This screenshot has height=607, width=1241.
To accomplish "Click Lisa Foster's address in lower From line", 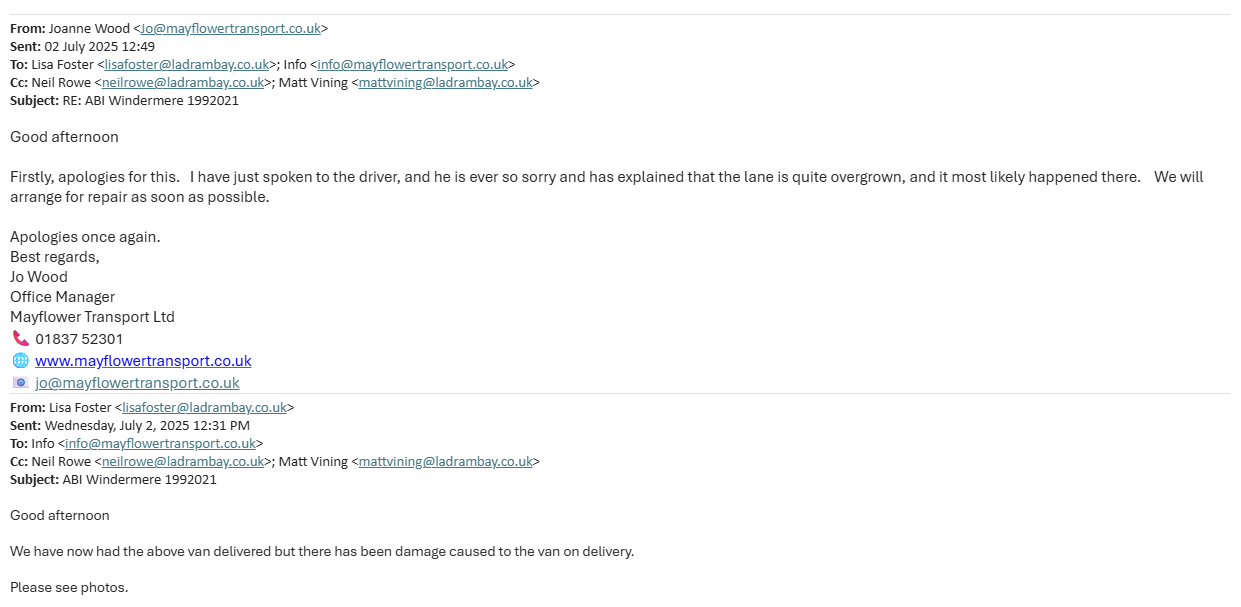I will click(x=204, y=407).
